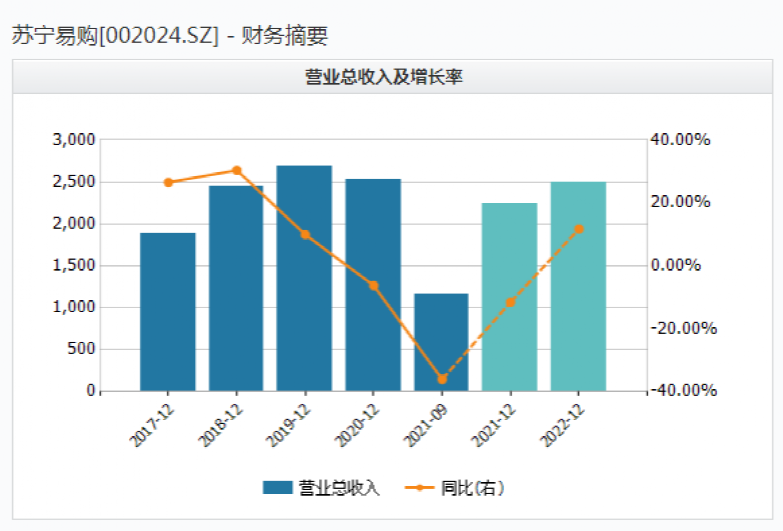Click the 2021-09 revenue bar

[441, 342]
